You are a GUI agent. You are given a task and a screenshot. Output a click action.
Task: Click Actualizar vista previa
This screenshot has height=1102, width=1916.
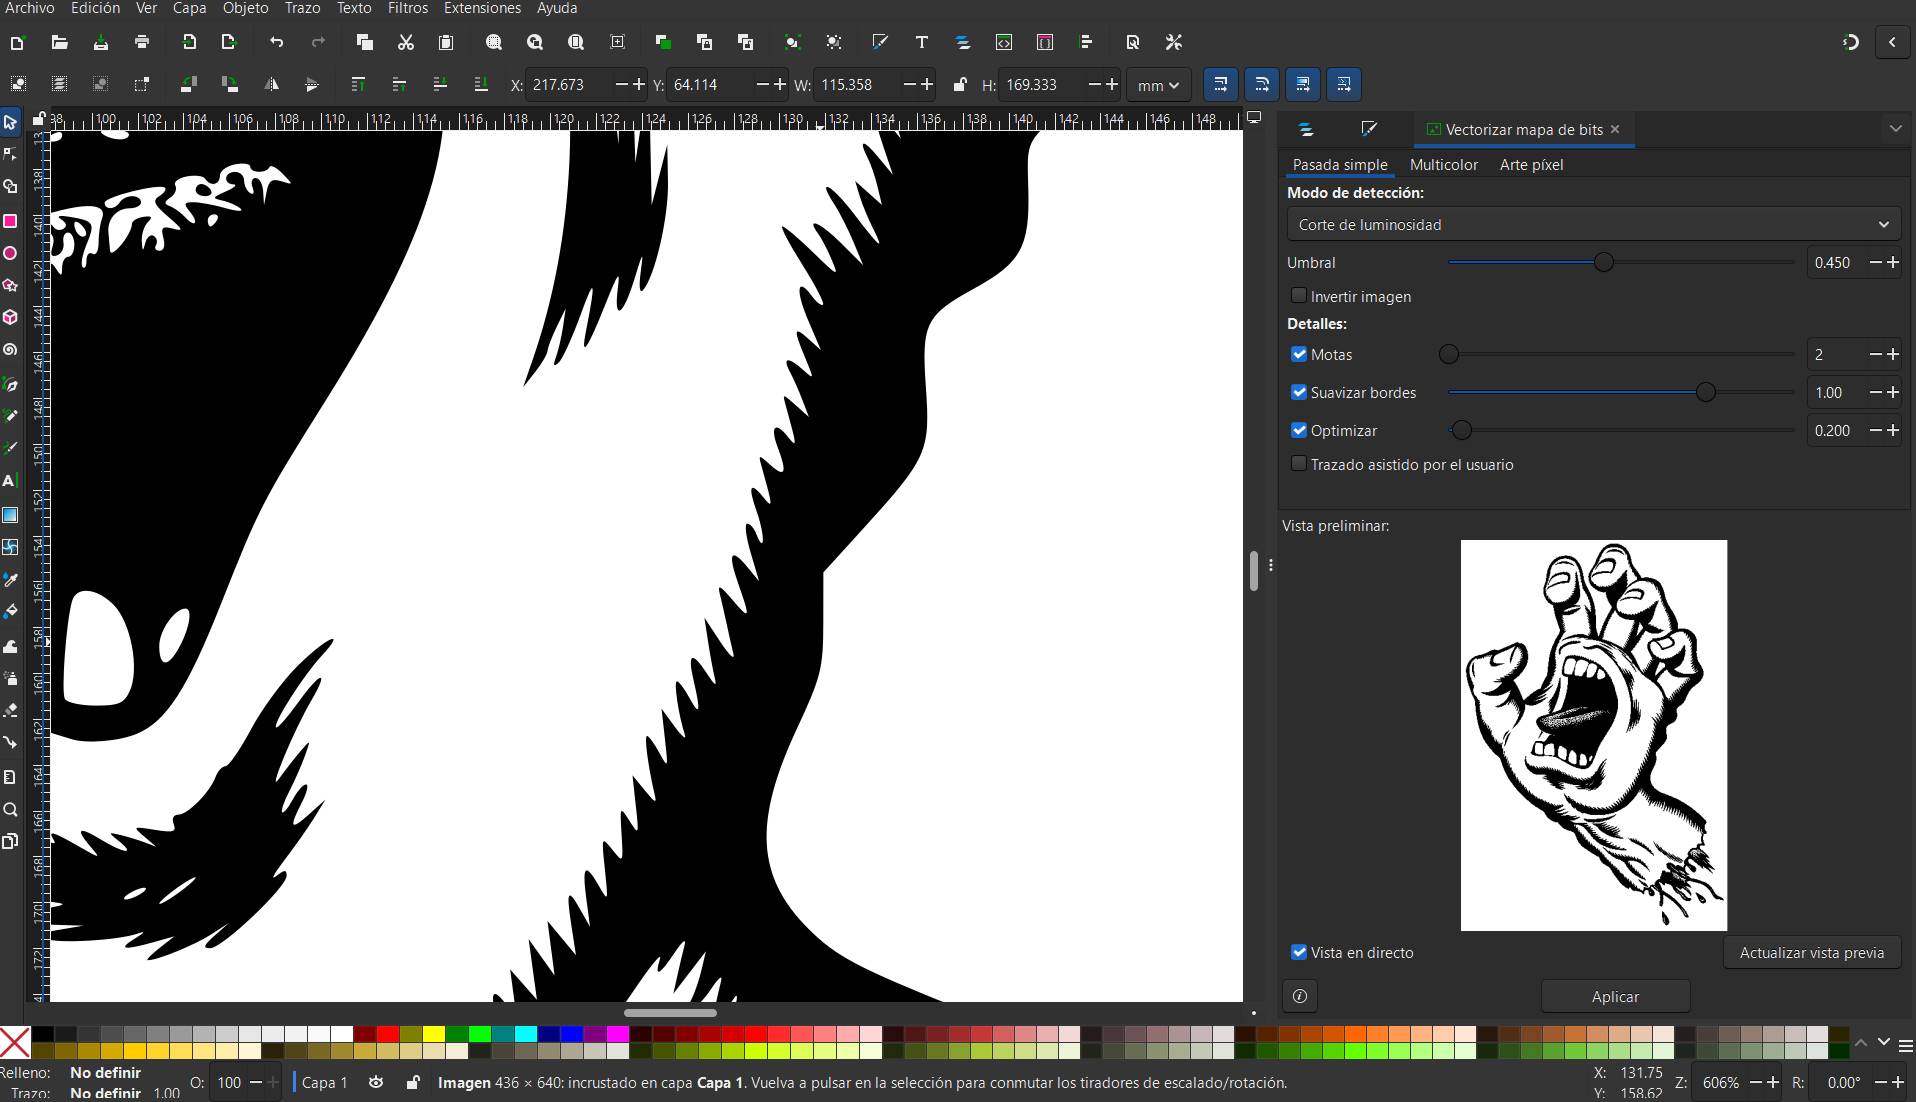[x=1811, y=952]
